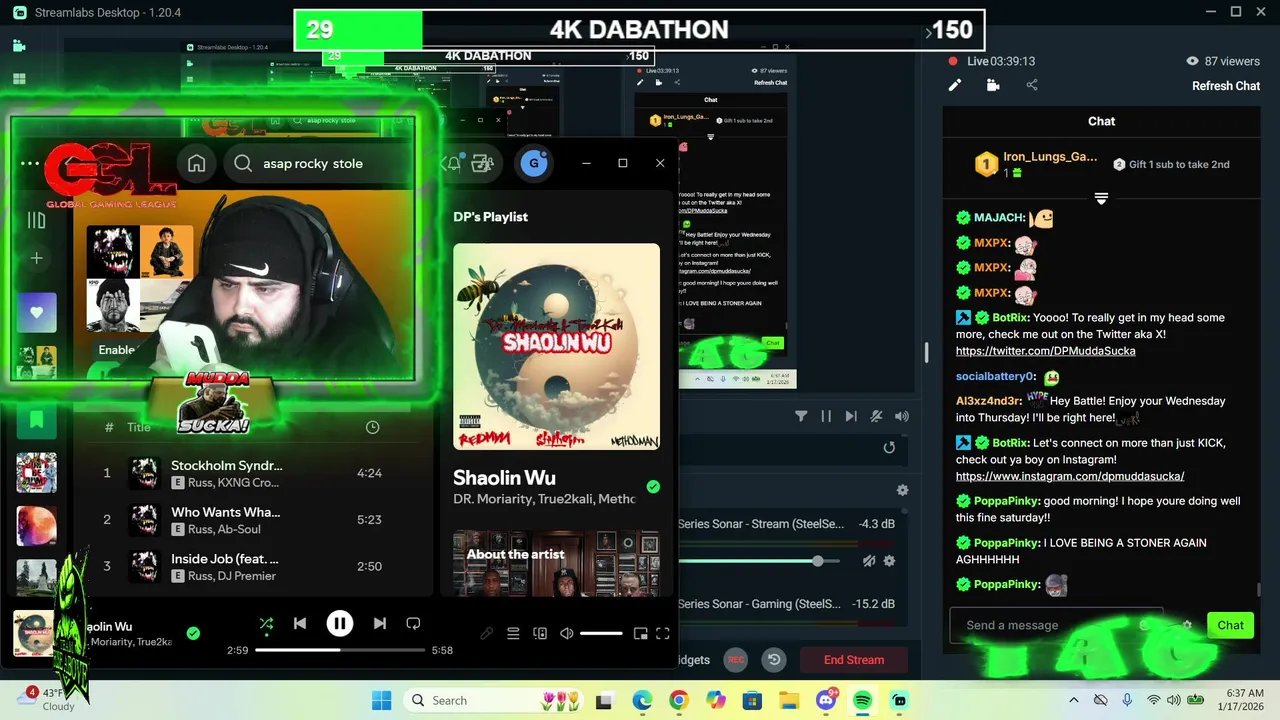
Task: Skip alert in Streamlabs events
Action: 851,416
